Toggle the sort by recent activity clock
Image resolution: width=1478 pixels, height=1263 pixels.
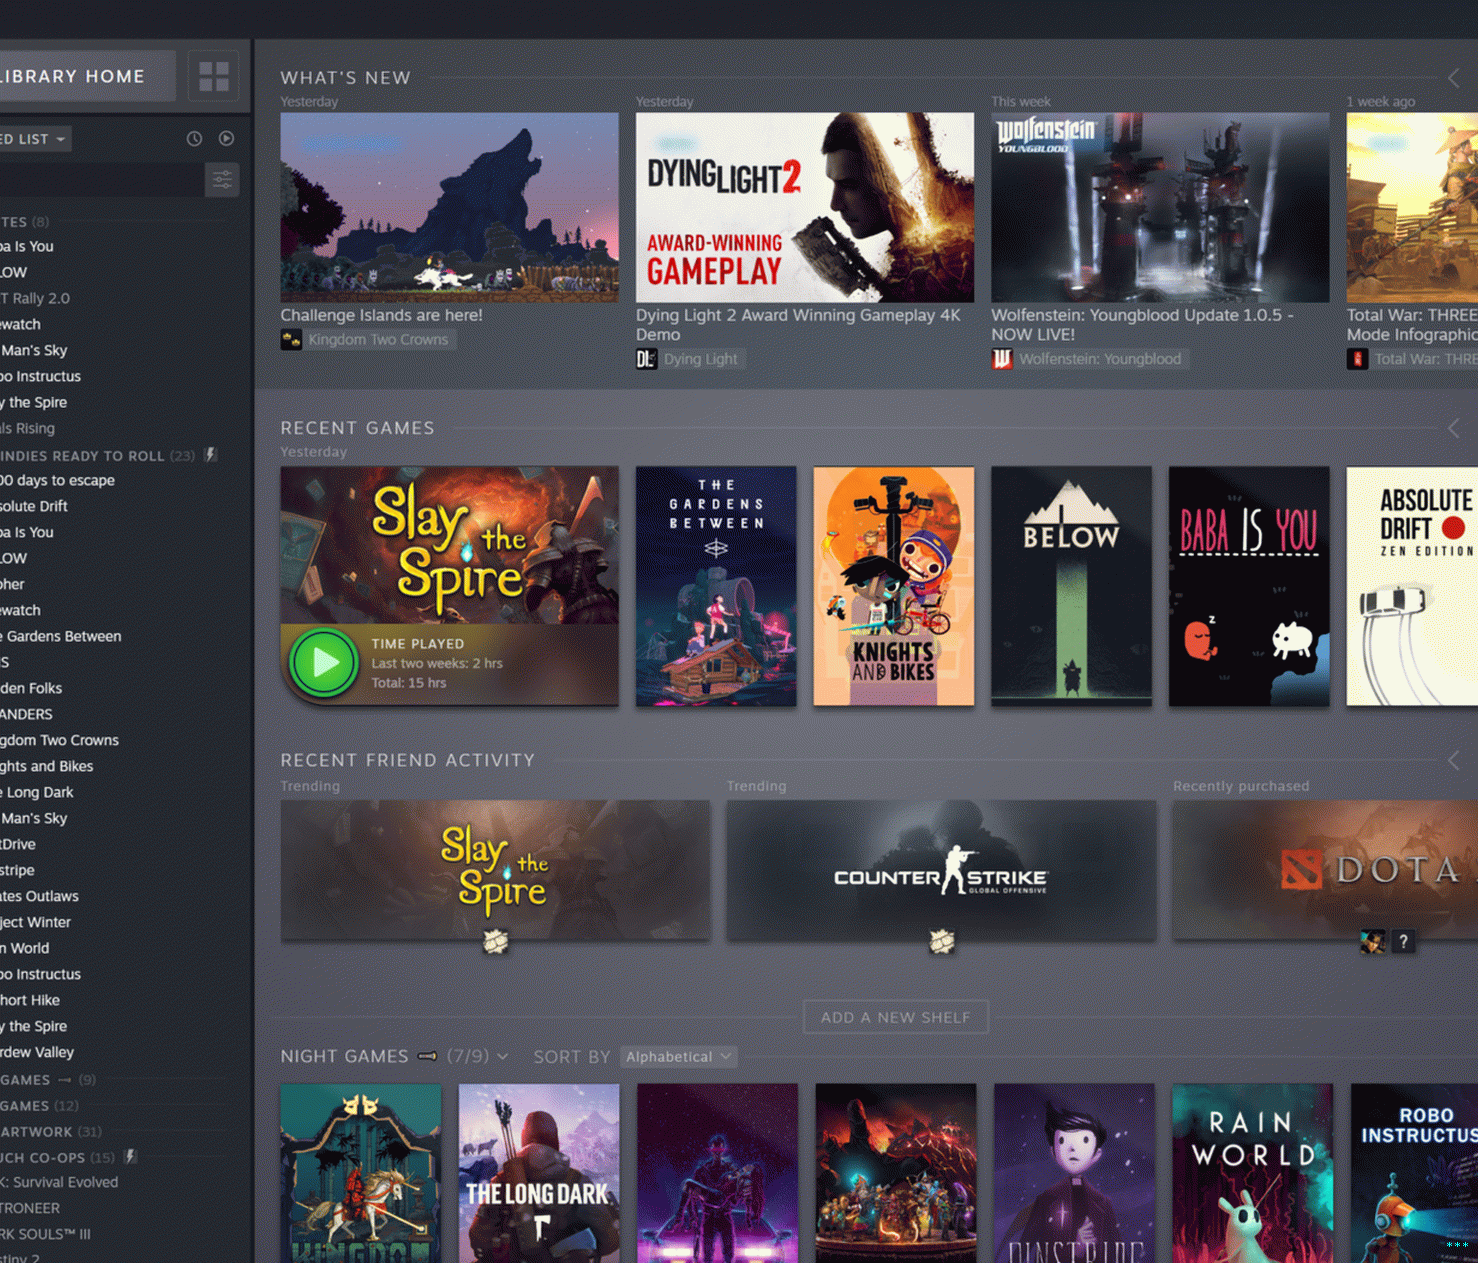click(194, 139)
